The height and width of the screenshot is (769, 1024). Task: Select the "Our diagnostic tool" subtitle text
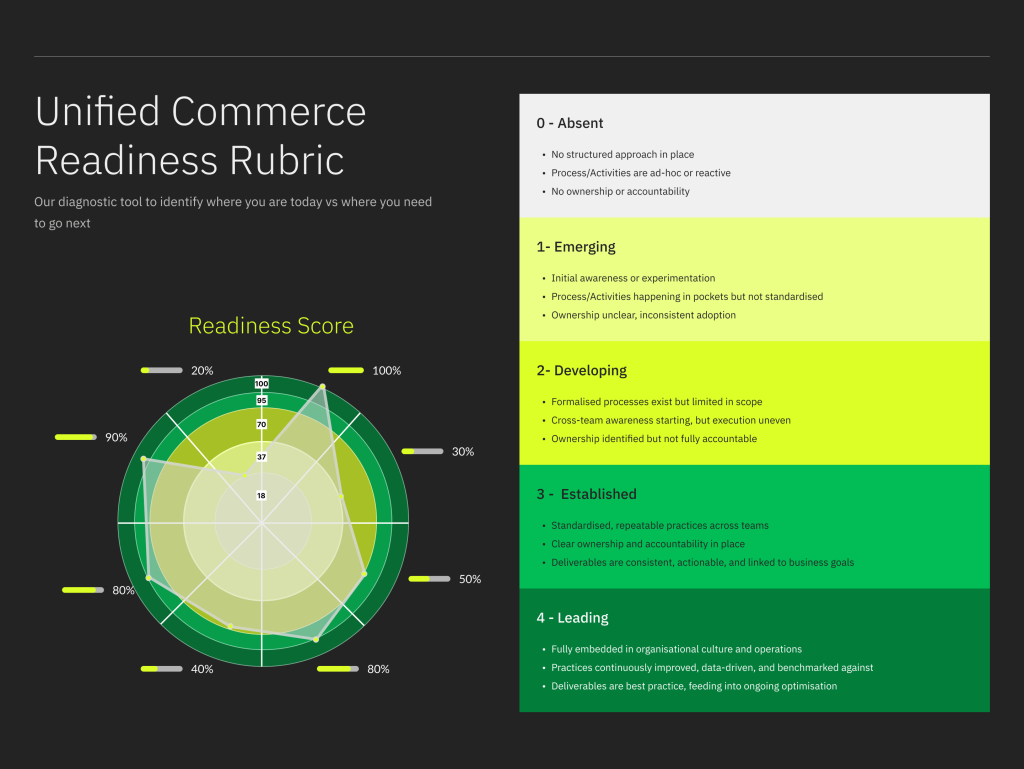pyautogui.click(x=233, y=212)
